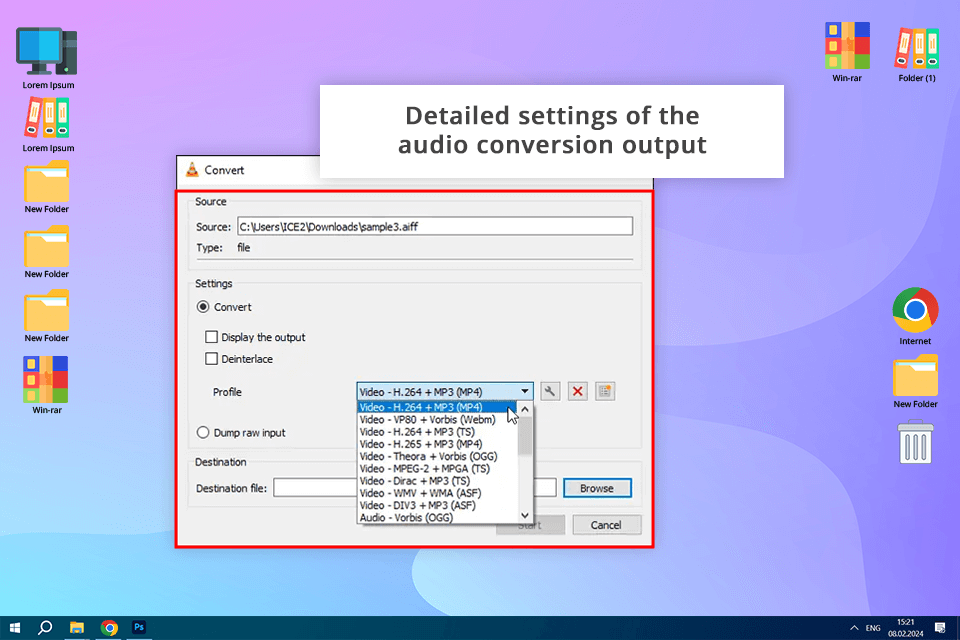This screenshot has height=640, width=960.
Task: Collapse the Profile dropdown box
Action: 445,391
